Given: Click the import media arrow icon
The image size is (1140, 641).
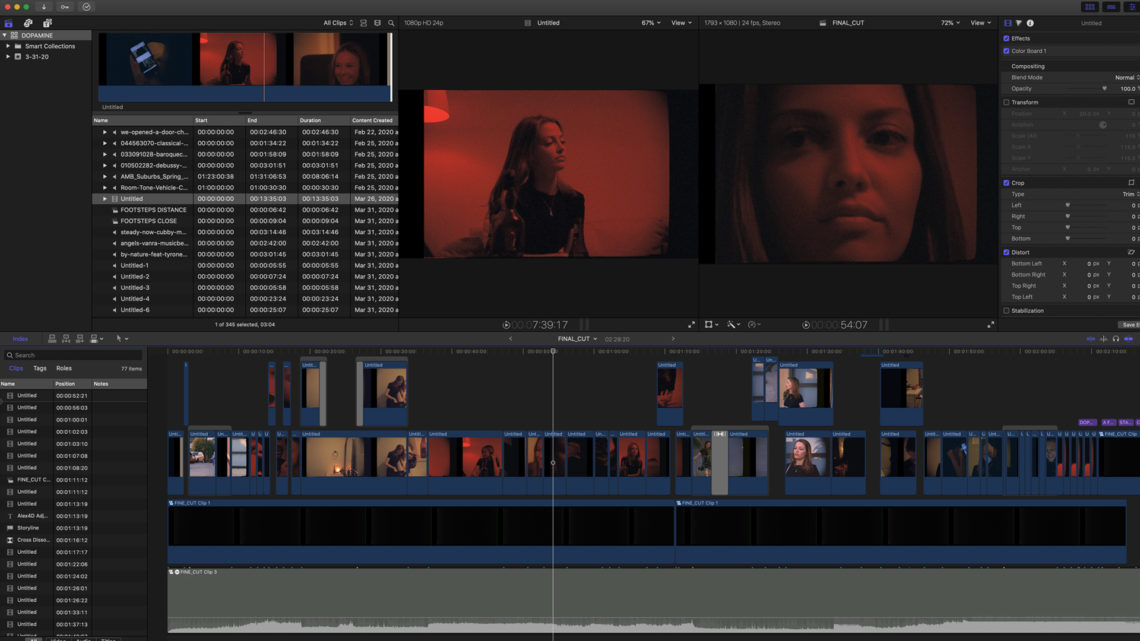Looking at the screenshot, I should 44,7.
